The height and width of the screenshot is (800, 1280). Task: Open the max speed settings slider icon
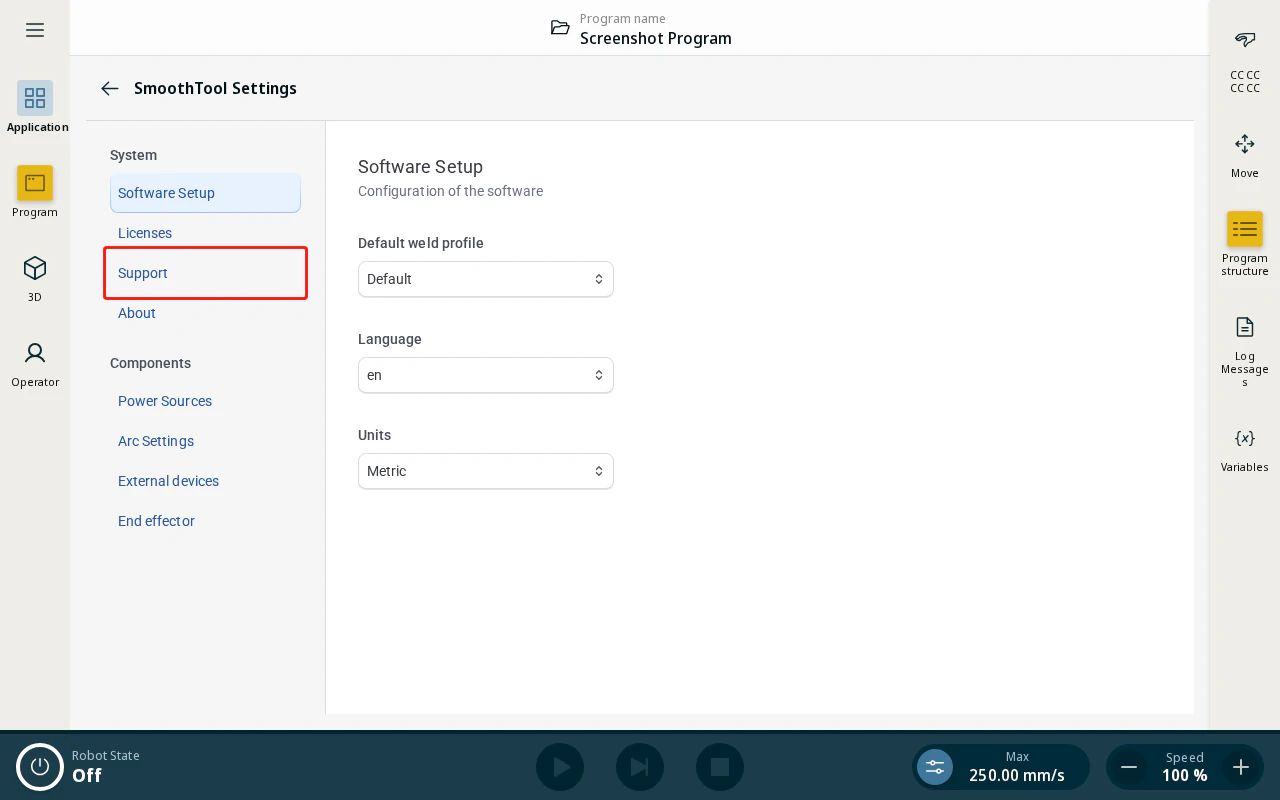935,767
